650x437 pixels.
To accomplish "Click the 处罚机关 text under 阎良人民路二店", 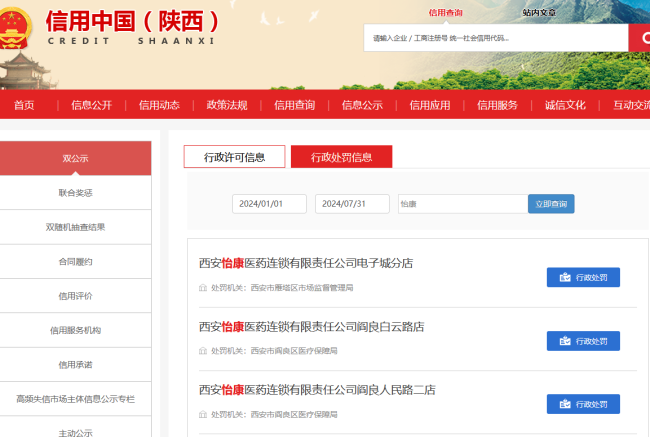I will click(274, 414).
